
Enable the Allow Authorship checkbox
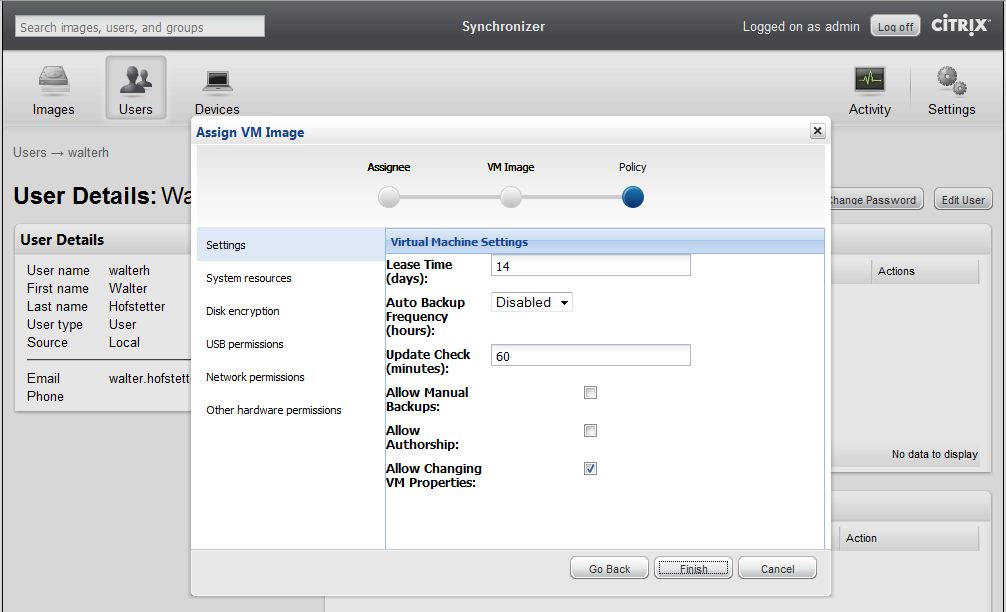(590, 431)
